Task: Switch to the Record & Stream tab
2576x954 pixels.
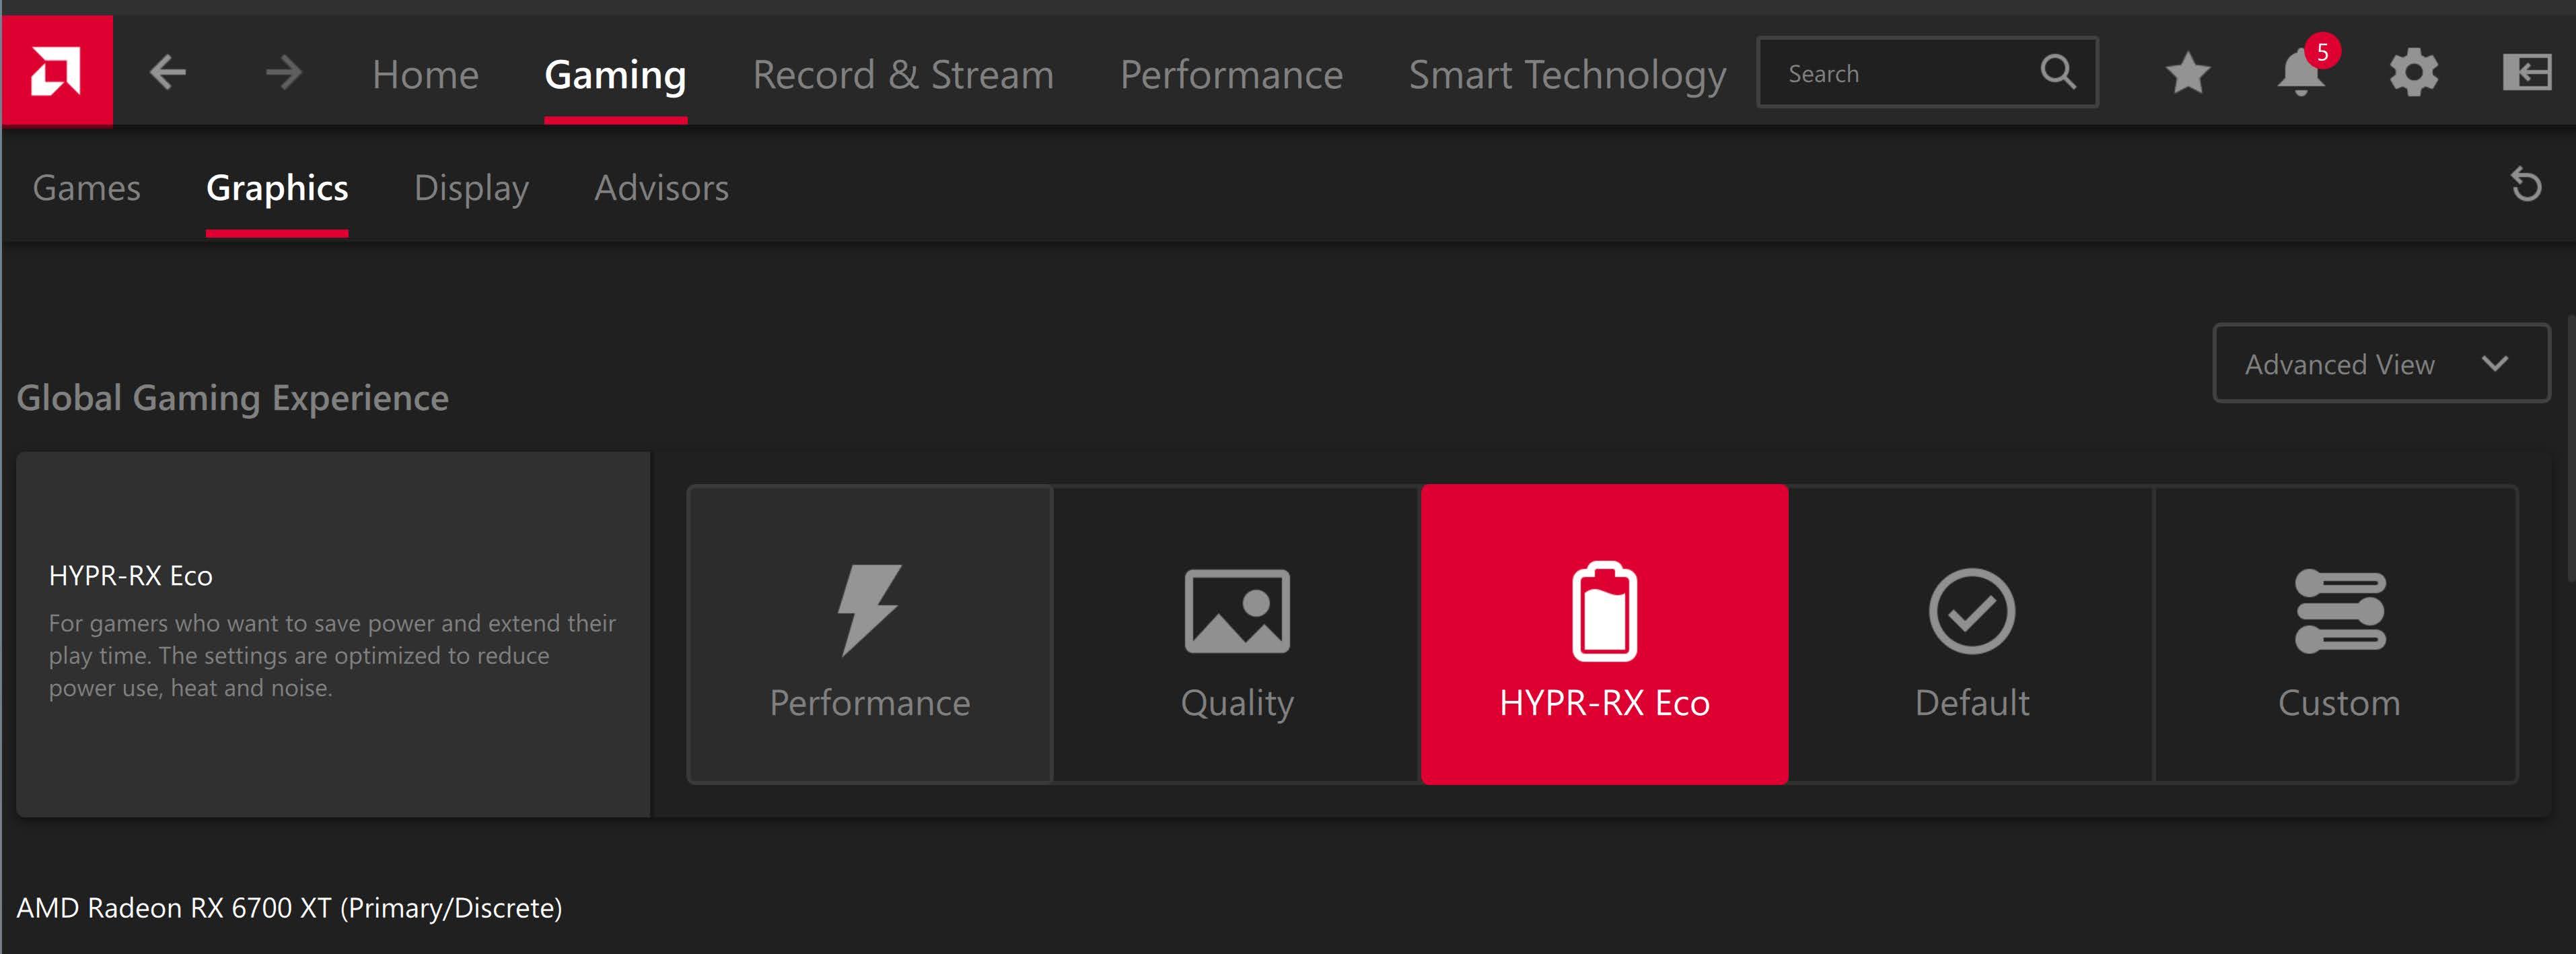Action: (x=903, y=75)
